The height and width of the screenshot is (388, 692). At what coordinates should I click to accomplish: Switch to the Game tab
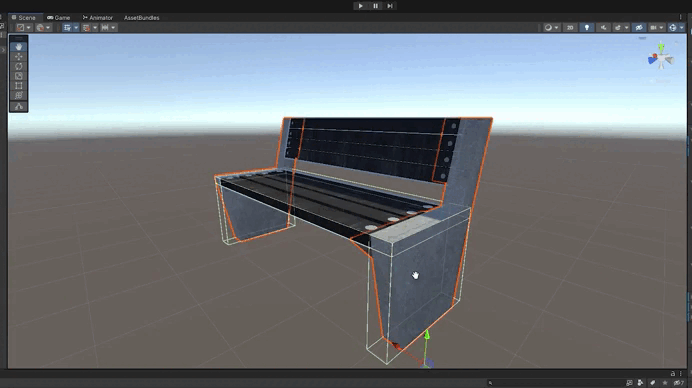[59, 18]
